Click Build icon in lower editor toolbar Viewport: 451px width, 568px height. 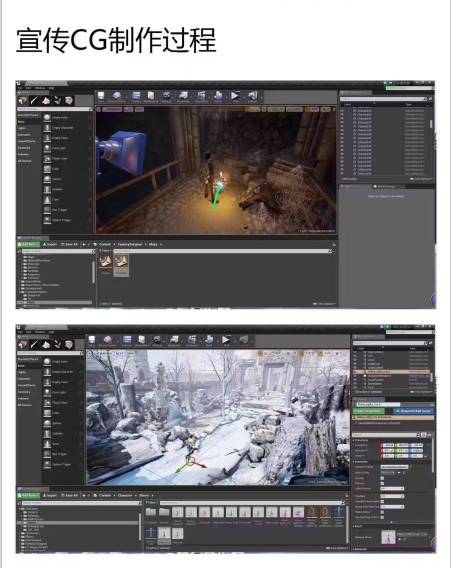(x=209, y=341)
